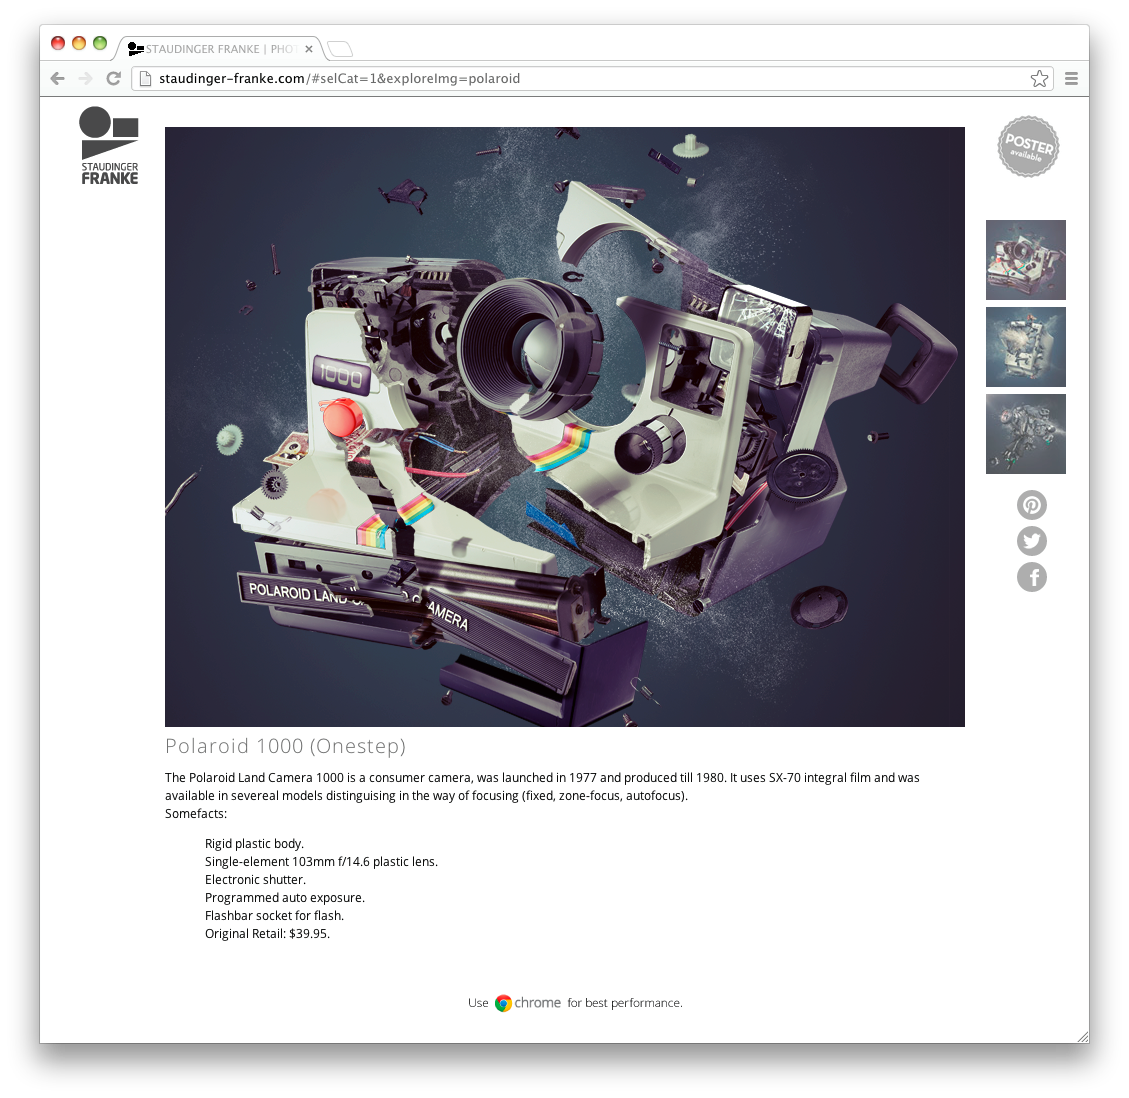Bookmark this page with the star icon
The image size is (1129, 1098).
[x=1040, y=79]
